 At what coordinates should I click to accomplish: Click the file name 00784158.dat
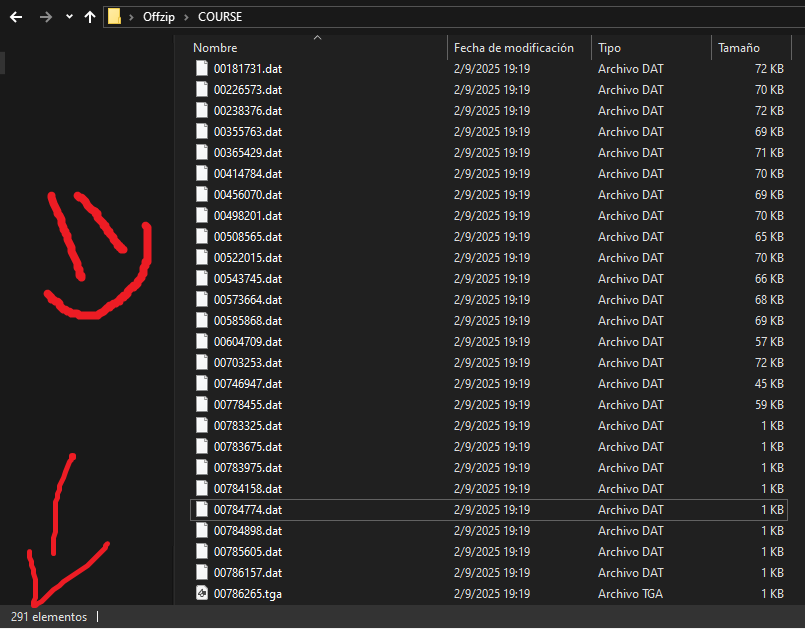pos(248,489)
